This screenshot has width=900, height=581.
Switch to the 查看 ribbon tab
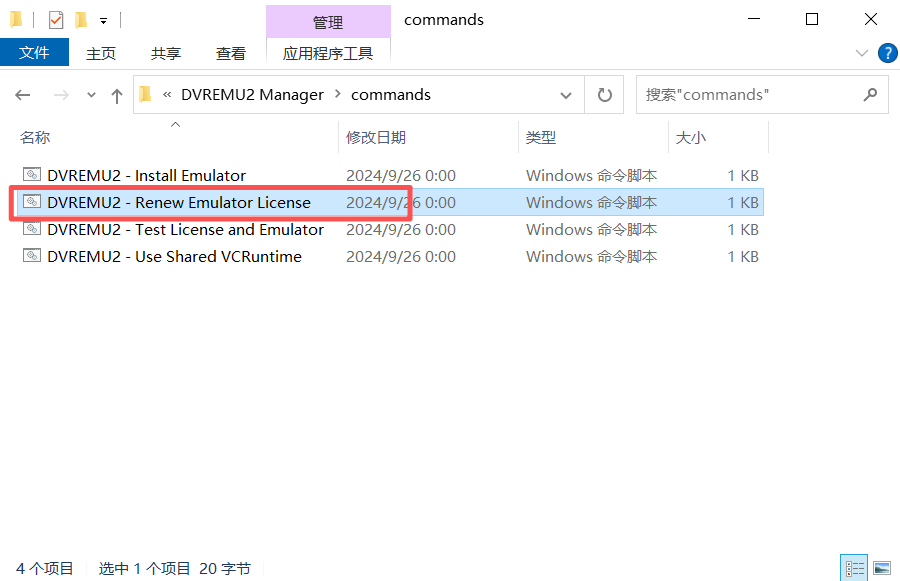(x=230, y=53)
